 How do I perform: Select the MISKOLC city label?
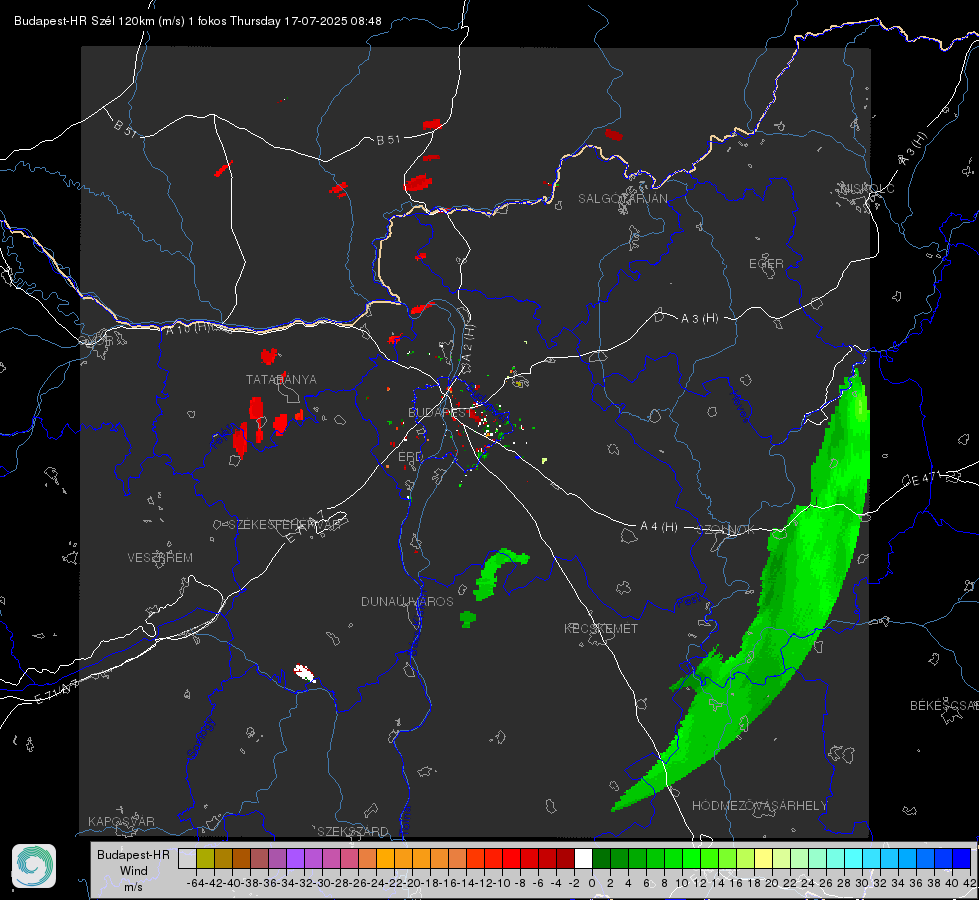coord(868,188)
